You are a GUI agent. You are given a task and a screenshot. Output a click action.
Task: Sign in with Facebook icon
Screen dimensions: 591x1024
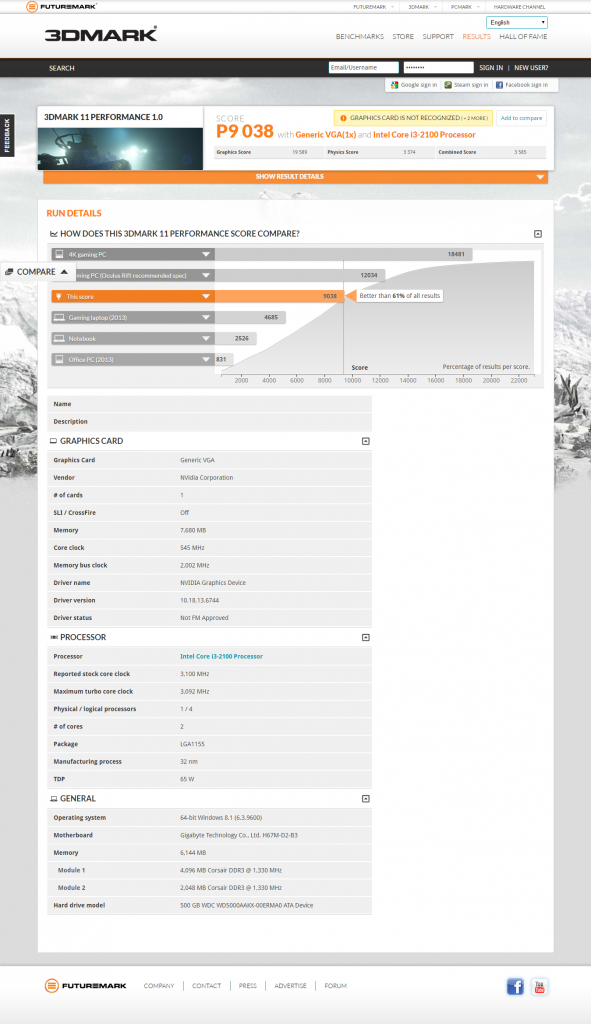[x=499, y=85]
